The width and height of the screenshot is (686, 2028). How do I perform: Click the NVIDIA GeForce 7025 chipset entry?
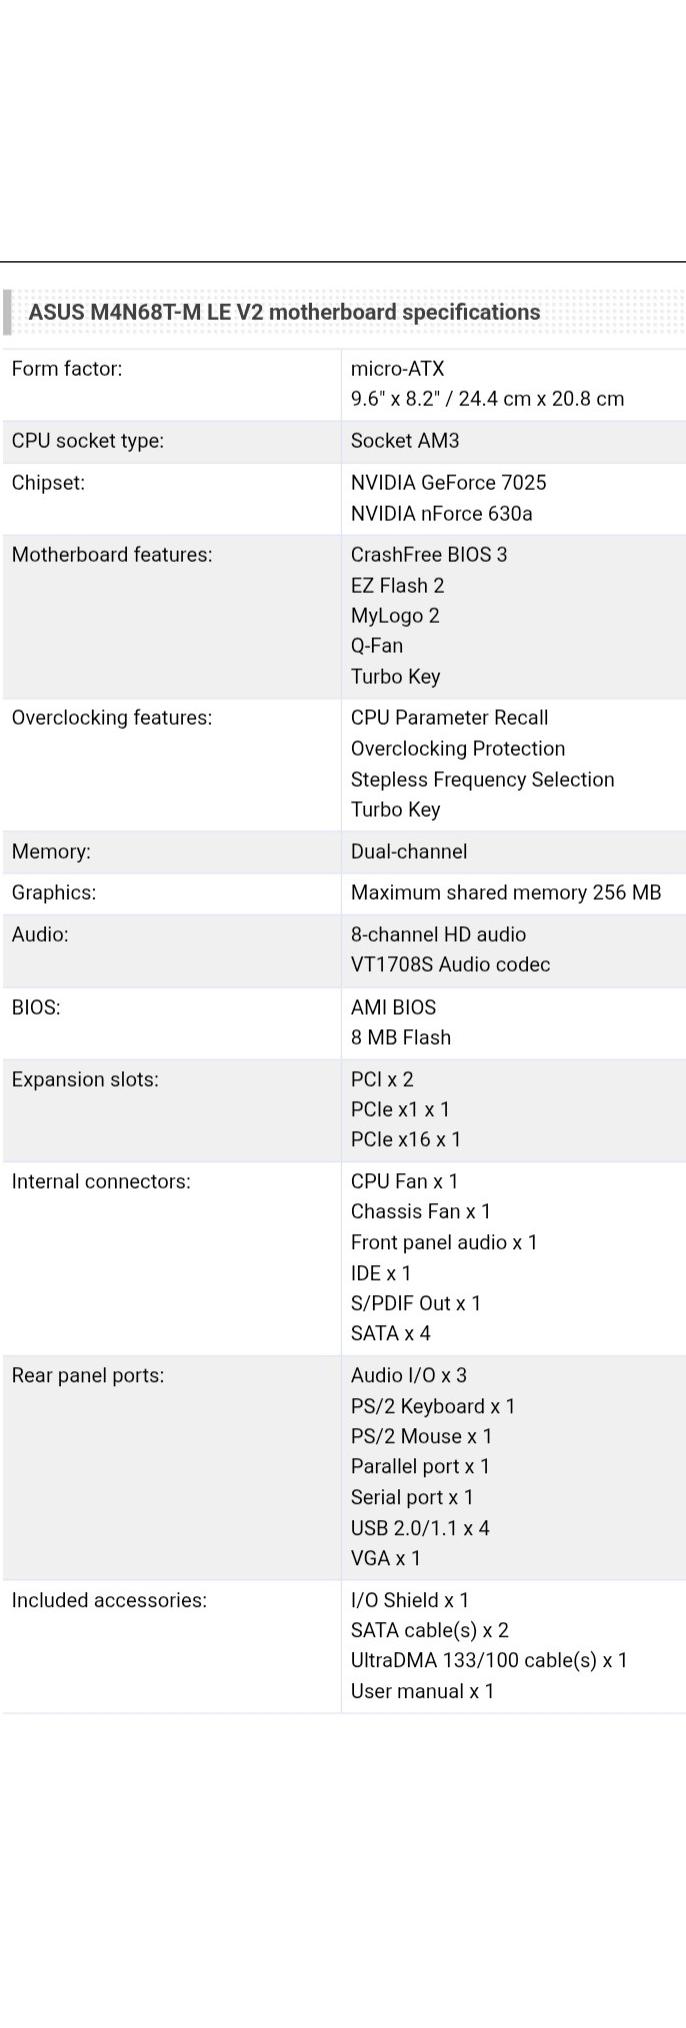[448, 483]
